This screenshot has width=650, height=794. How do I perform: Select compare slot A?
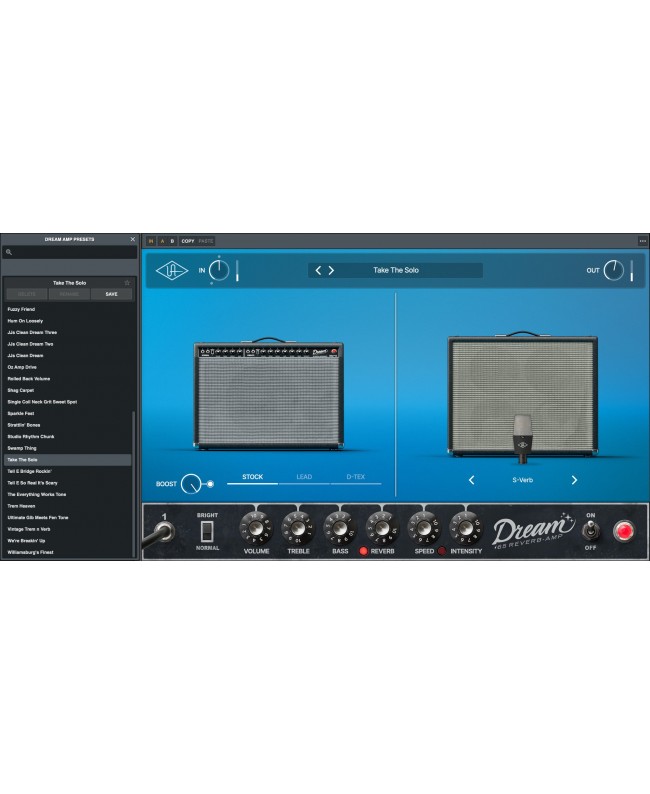162,241
